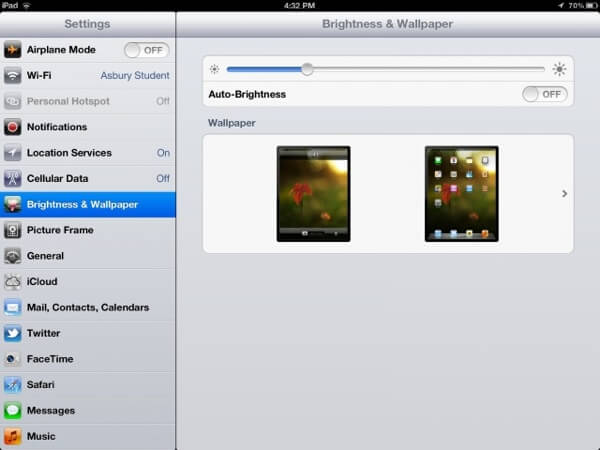Tap the orange Music note icon
This screenshot has height=450, width=600.
point(13,436)
